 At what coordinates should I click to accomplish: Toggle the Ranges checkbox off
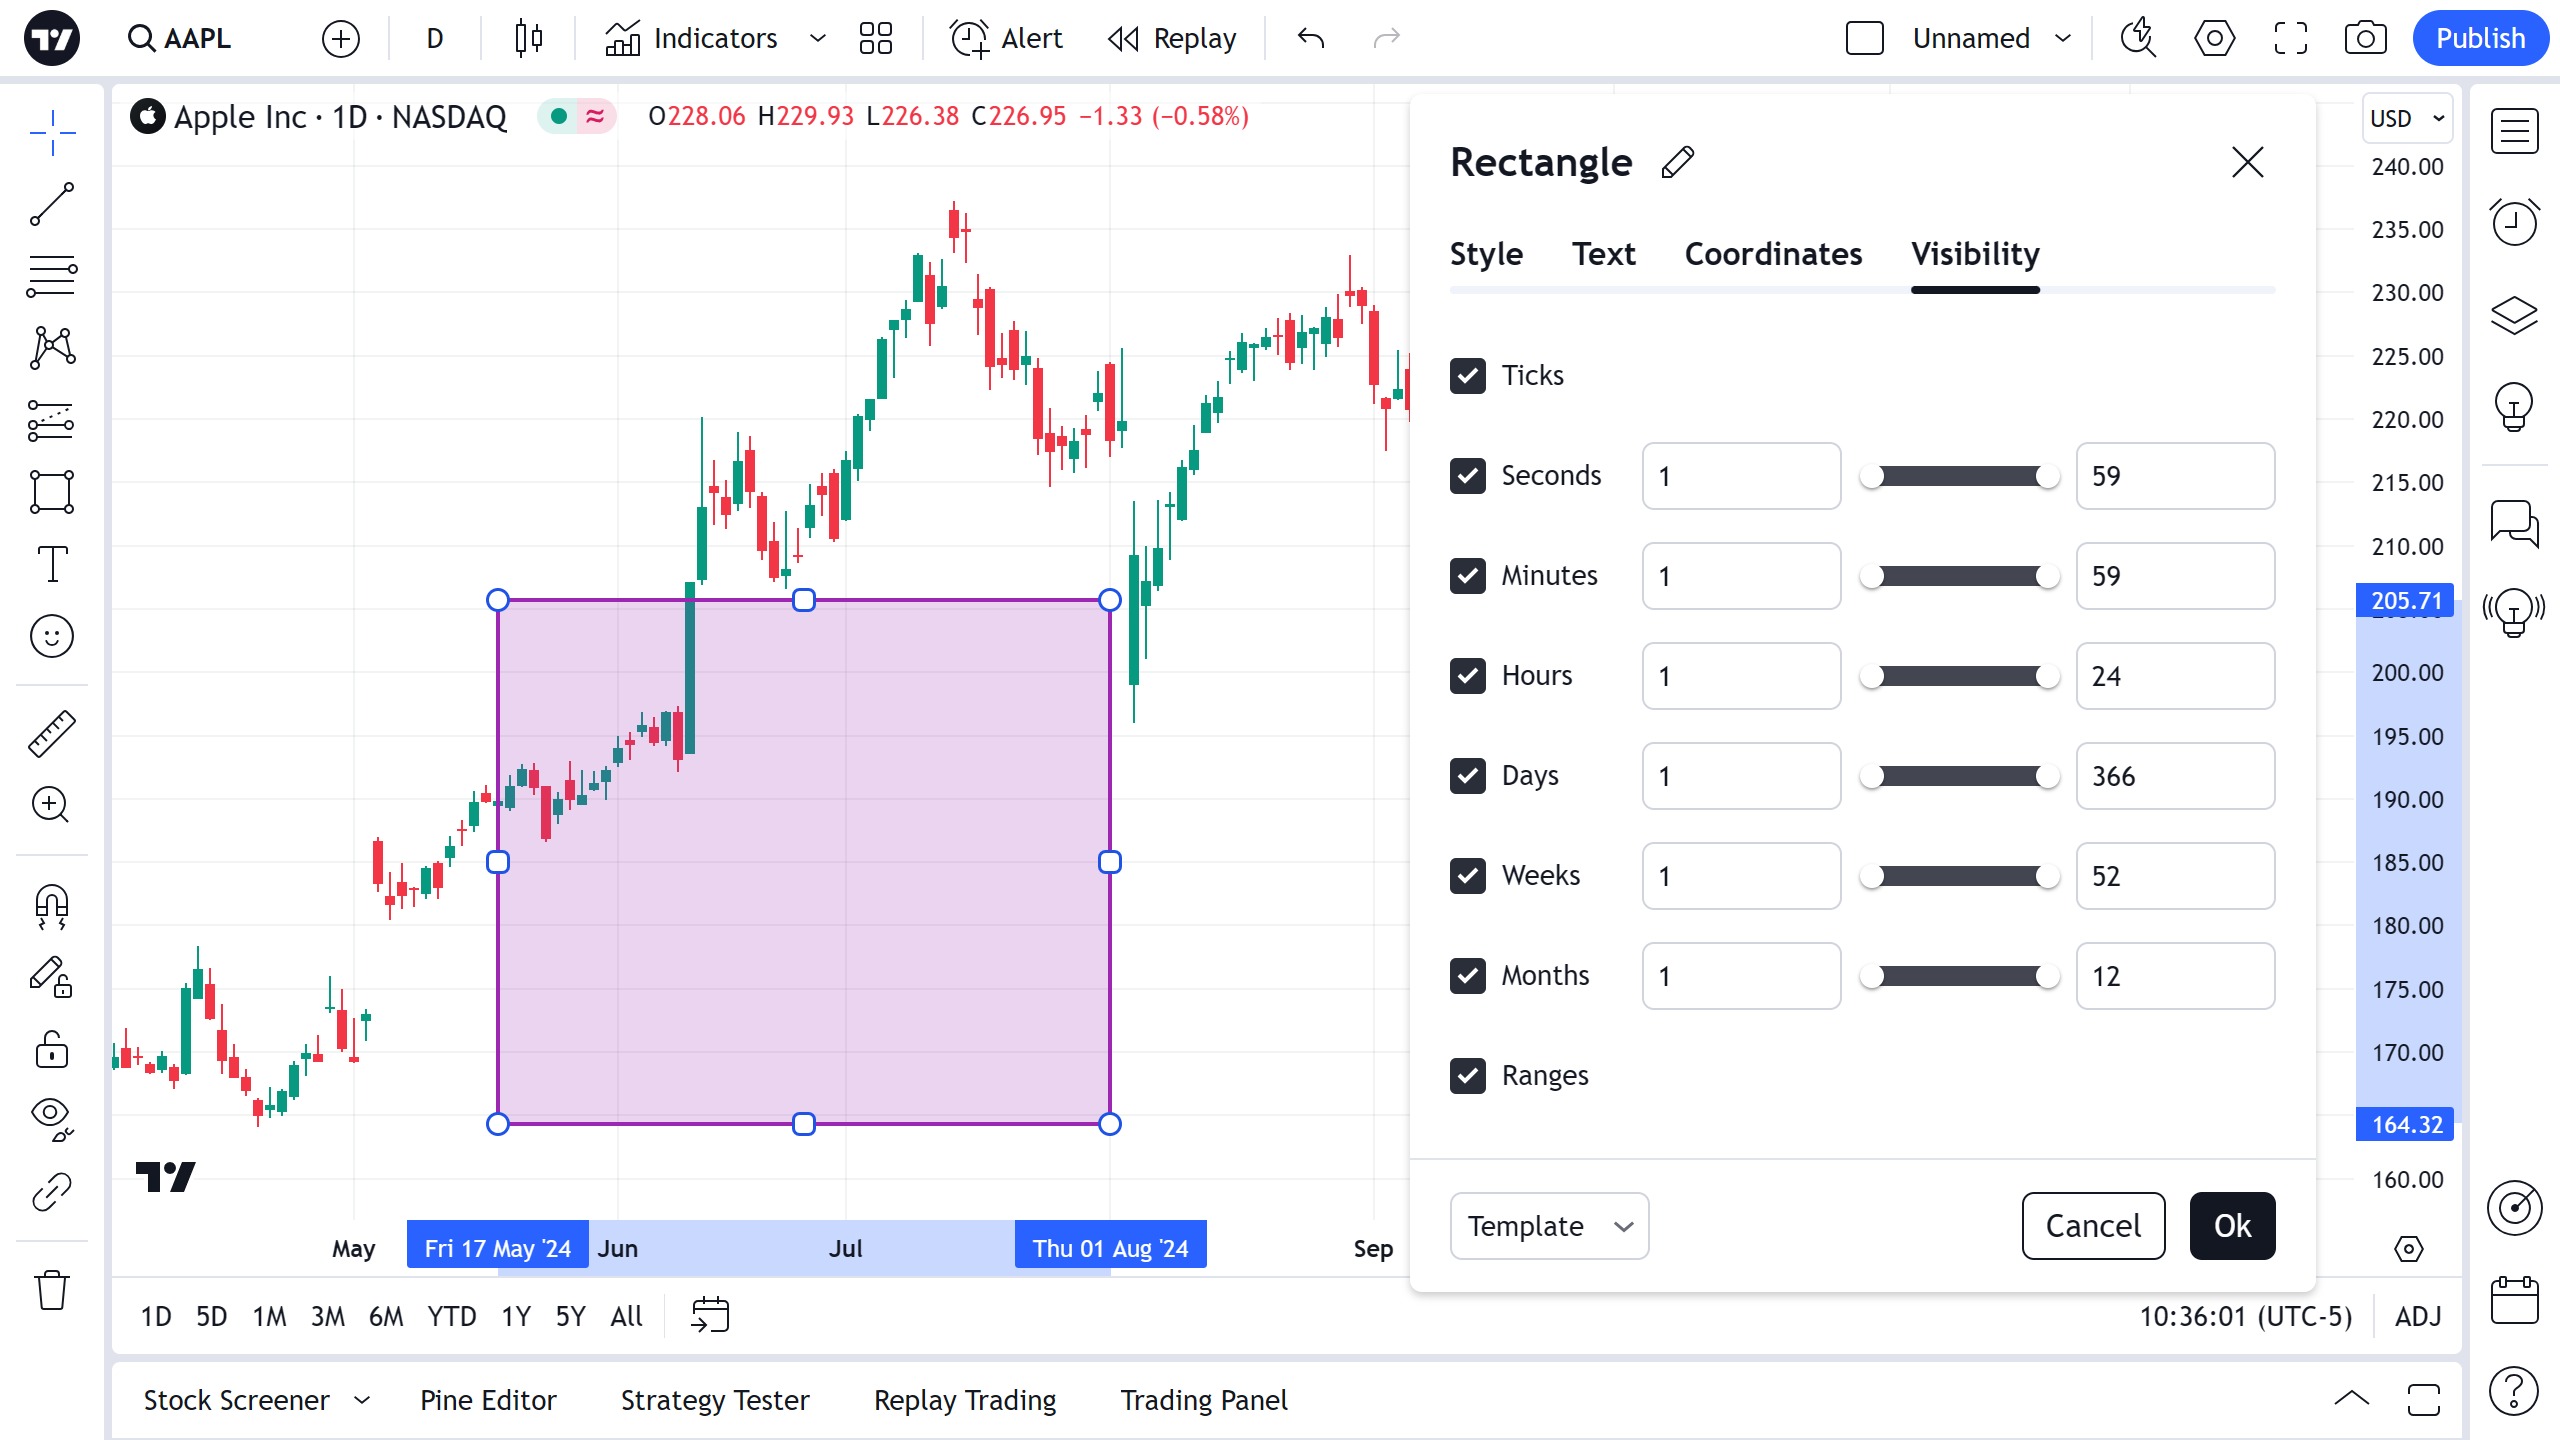pyautogui.click(x=1468, y=1076)
